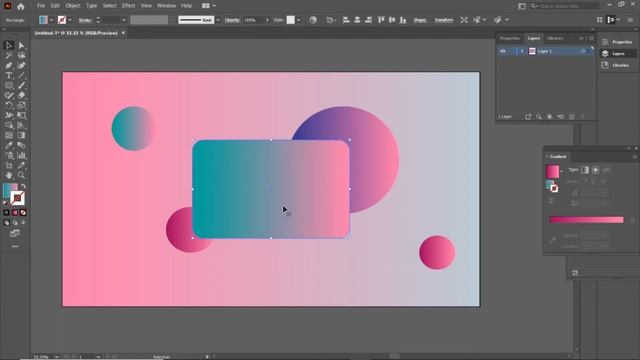Switch to the Properties tab
This screenshot has width=640, height=360.
click(x=510, y=38)
